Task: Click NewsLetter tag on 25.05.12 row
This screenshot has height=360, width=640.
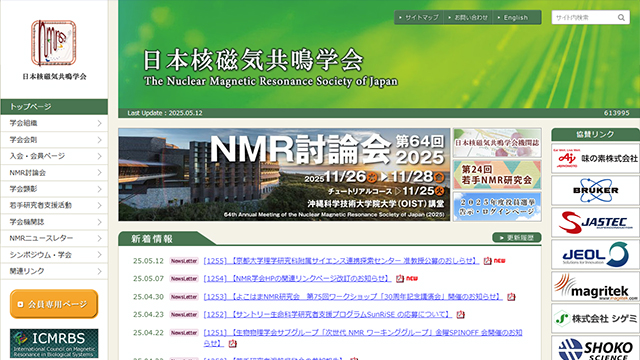Action: point(184,261)
